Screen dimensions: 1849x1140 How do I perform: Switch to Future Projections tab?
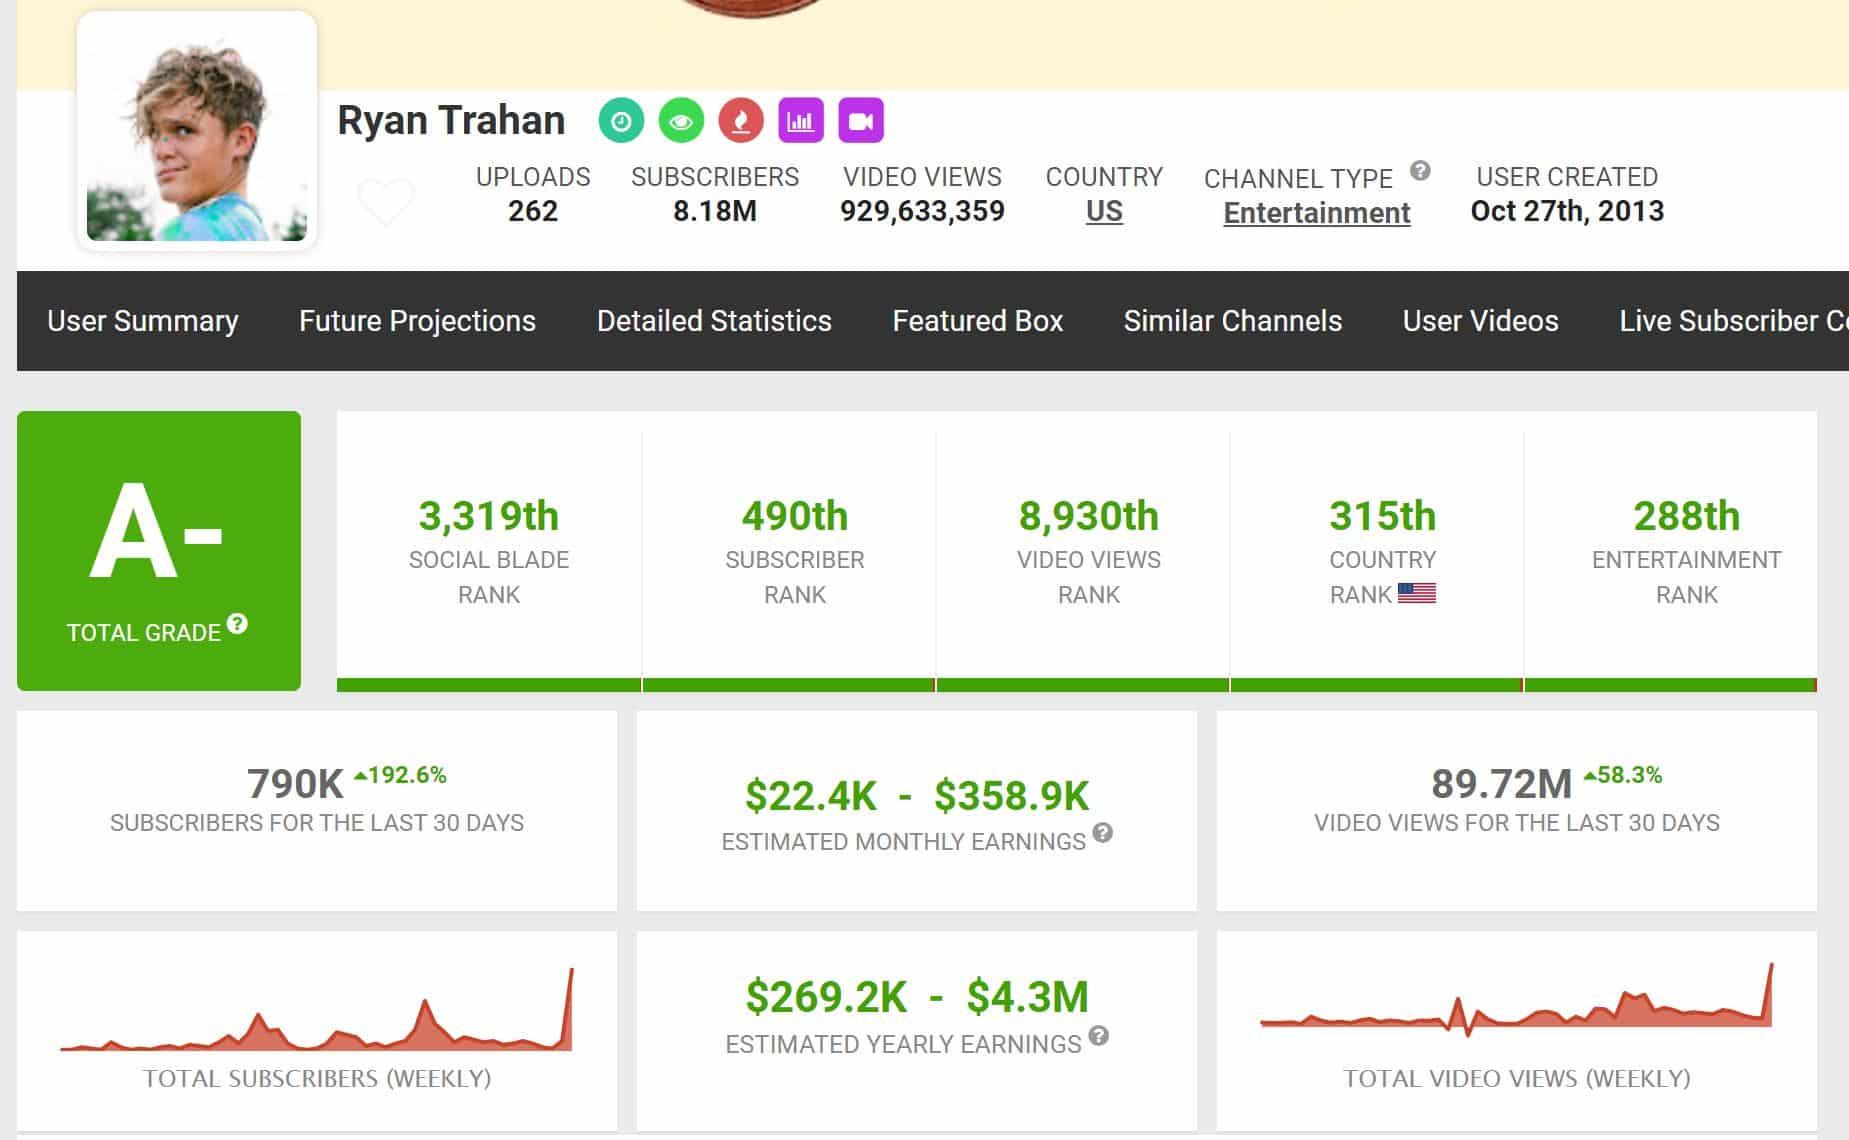(x=417, y=321)
